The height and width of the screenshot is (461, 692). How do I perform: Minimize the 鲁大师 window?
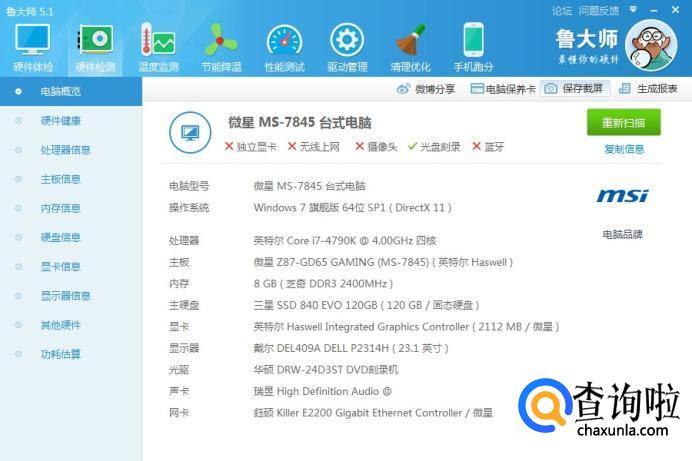point(654,10)
